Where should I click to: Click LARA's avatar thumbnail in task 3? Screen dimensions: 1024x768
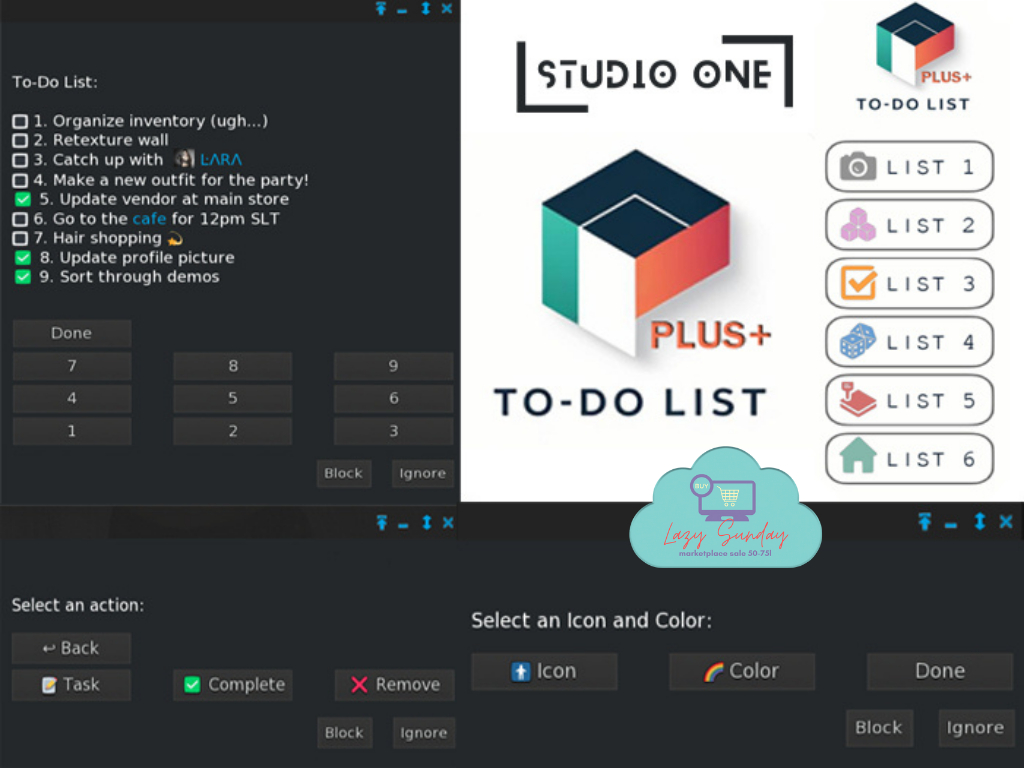tap(185, 159)
